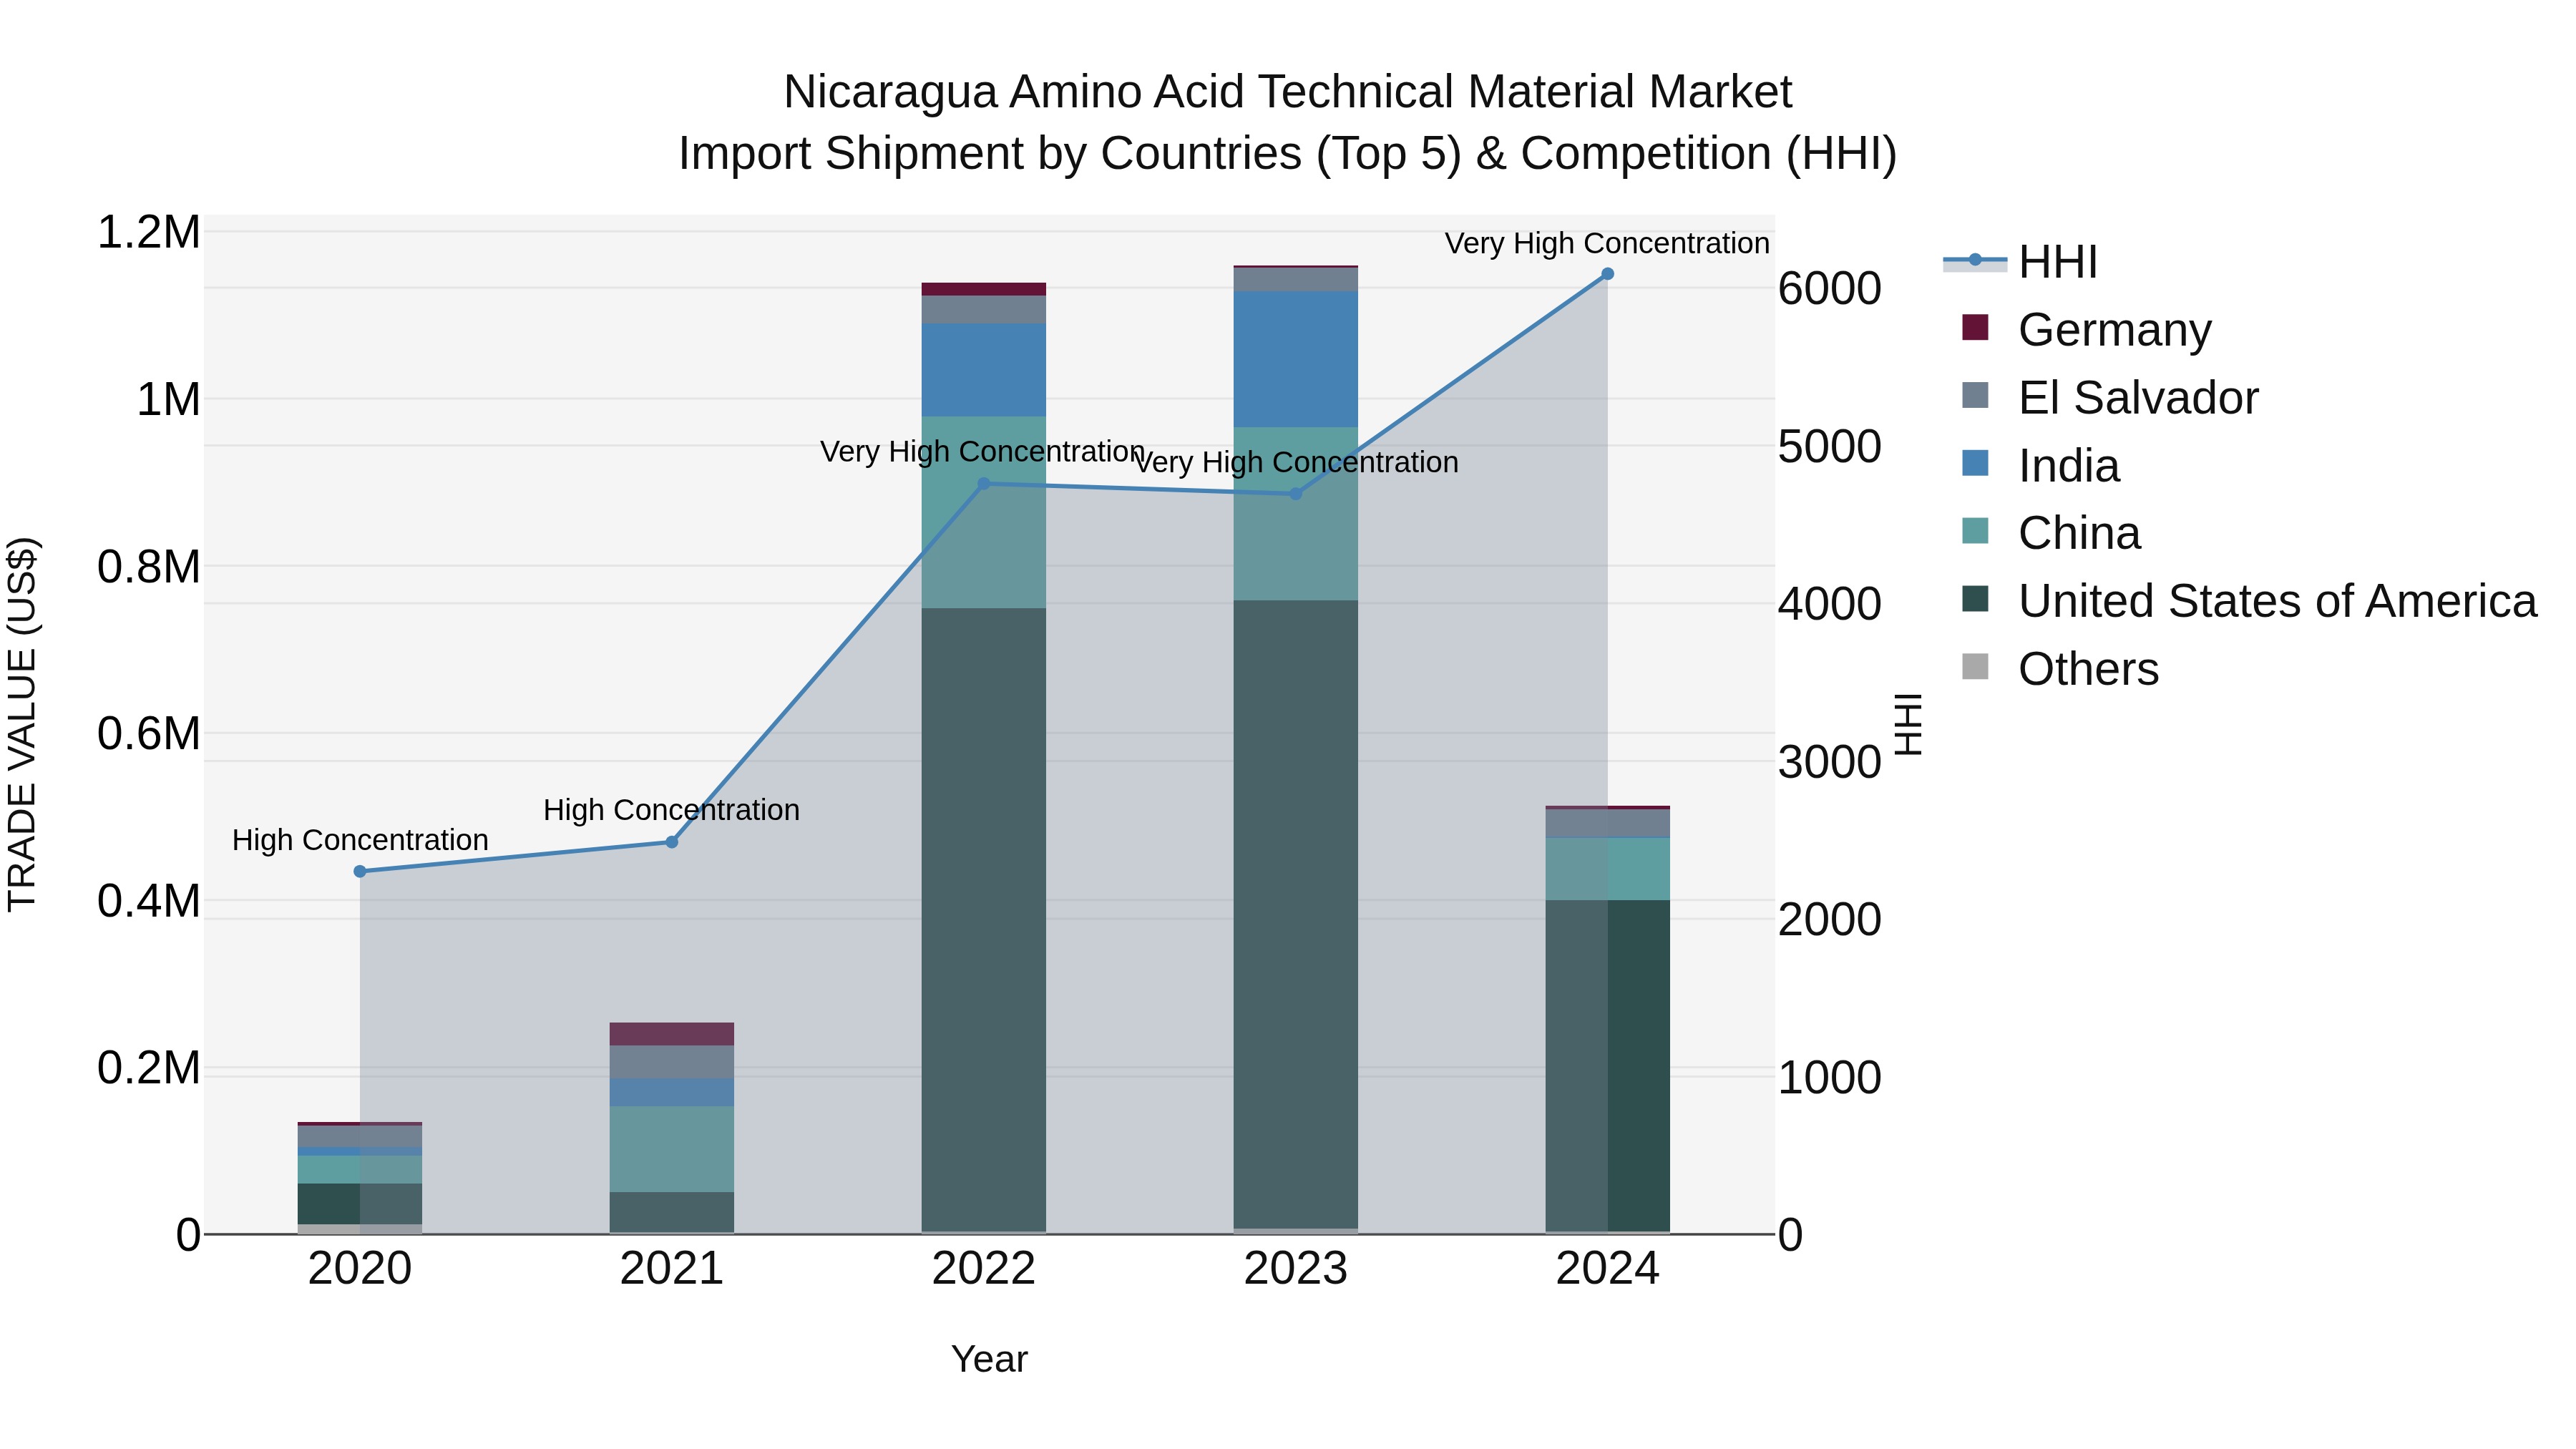The height and width of the screenshot is (1449, 2576).
Task: Click the El Salvador segment of 2024 bar
Action: pos(1608,823)
